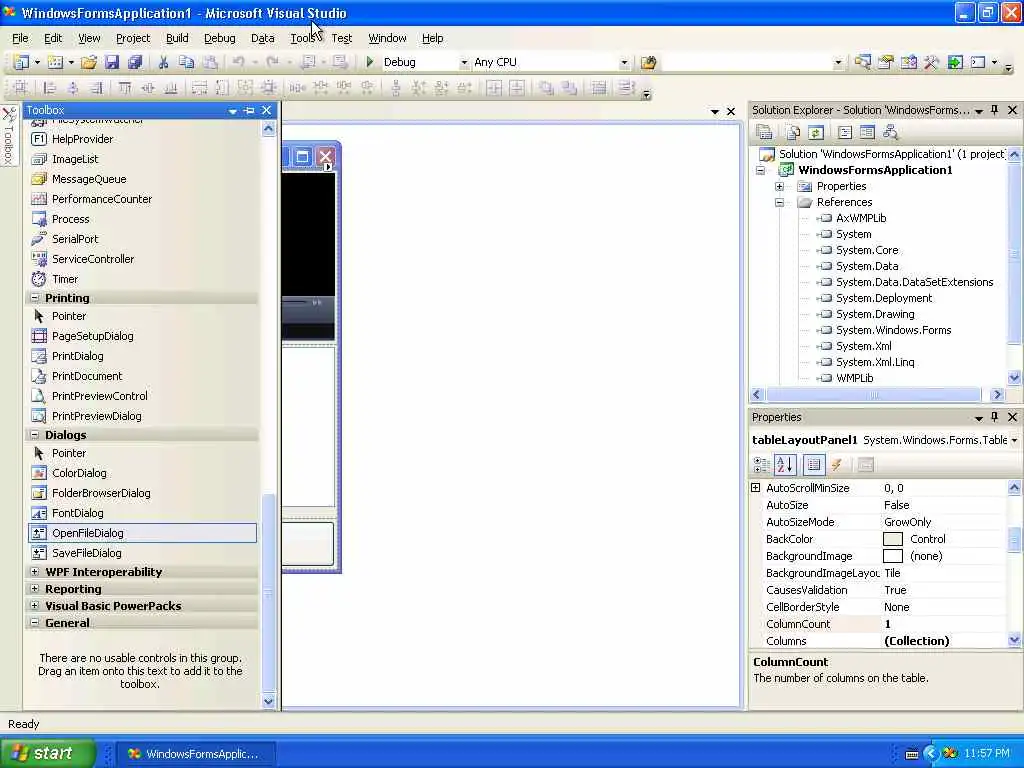This screenshot has height=768, width=1024.
Task: Open the Debug menu
Action: [219, 39]
